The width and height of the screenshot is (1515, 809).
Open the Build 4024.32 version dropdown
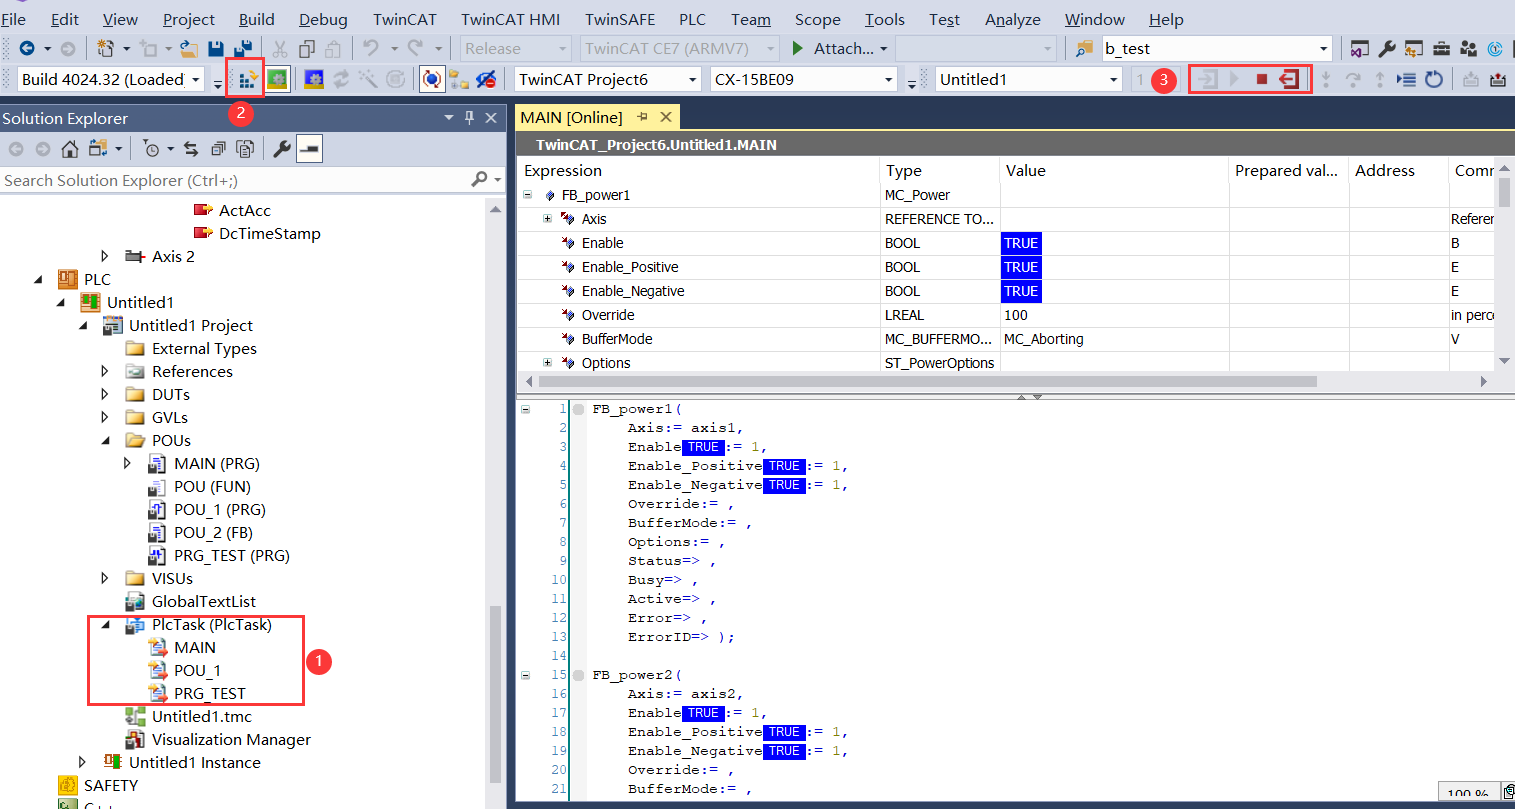click(x=196, y=79)
